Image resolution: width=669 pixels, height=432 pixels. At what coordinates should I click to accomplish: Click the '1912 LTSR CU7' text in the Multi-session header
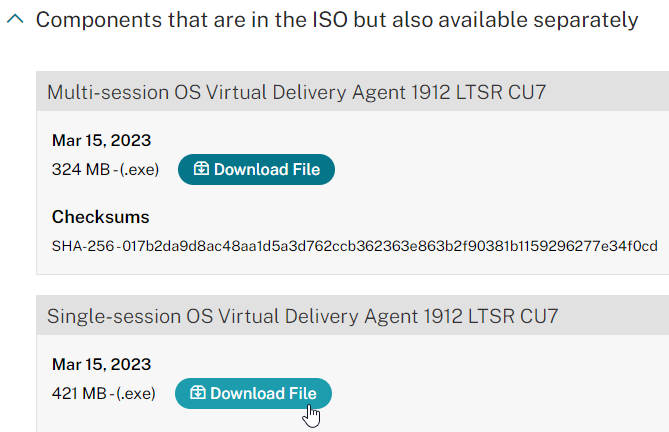(479, 92)
